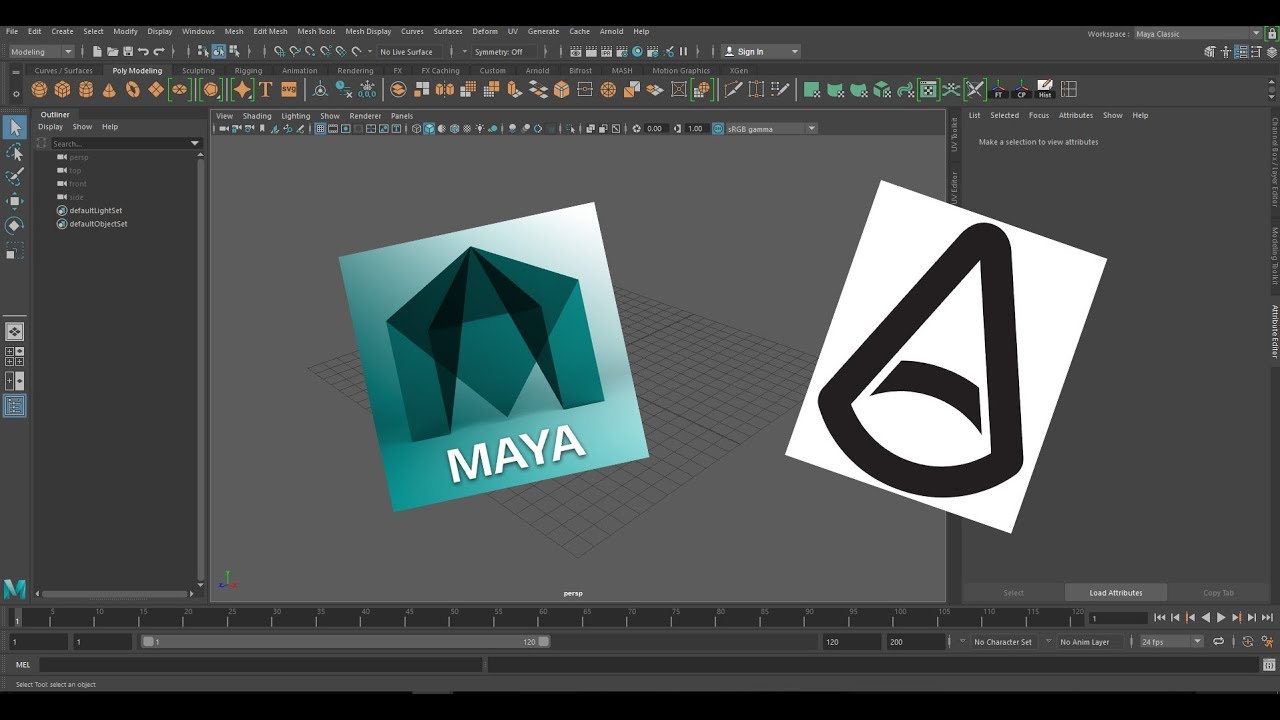The width and height of the screenshot is (1280, 720).
Task: Switch to the Sculpting shelf tab
Action: 198,71
